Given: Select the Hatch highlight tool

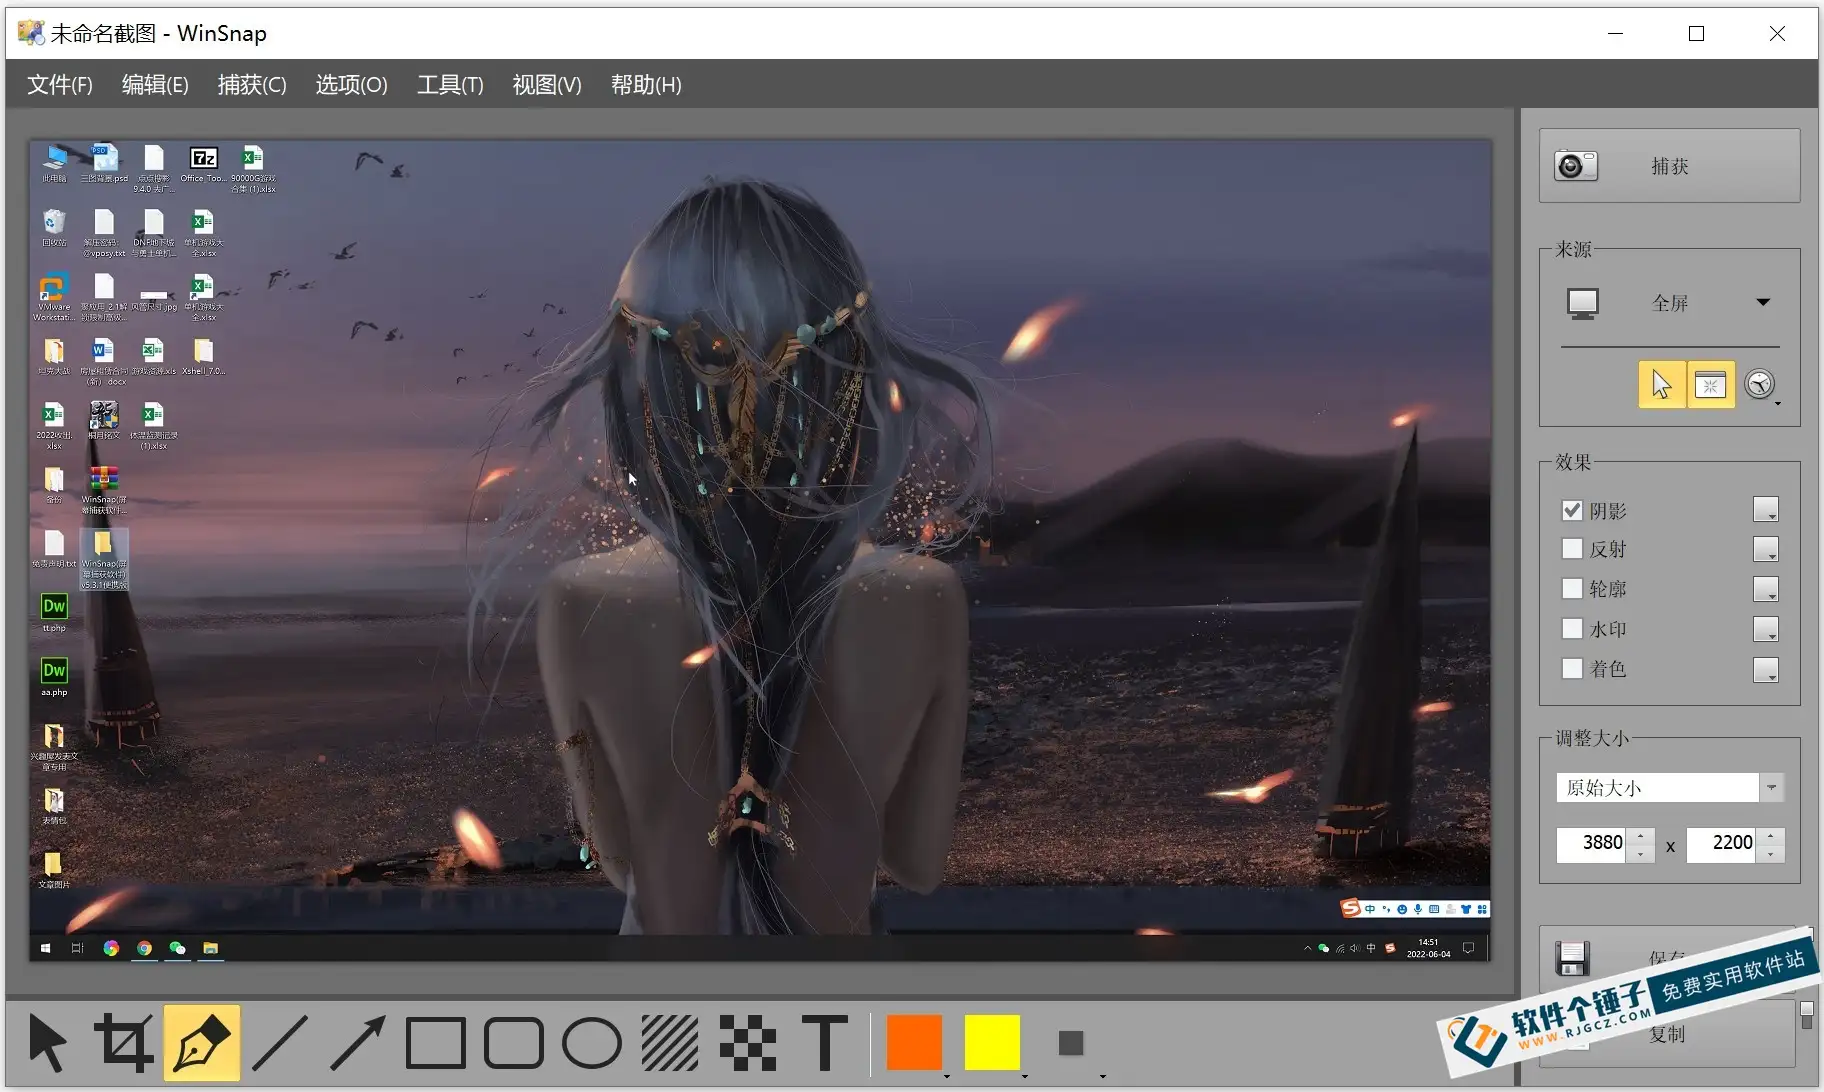Looking at the screenshot, I should (669, 1043).
